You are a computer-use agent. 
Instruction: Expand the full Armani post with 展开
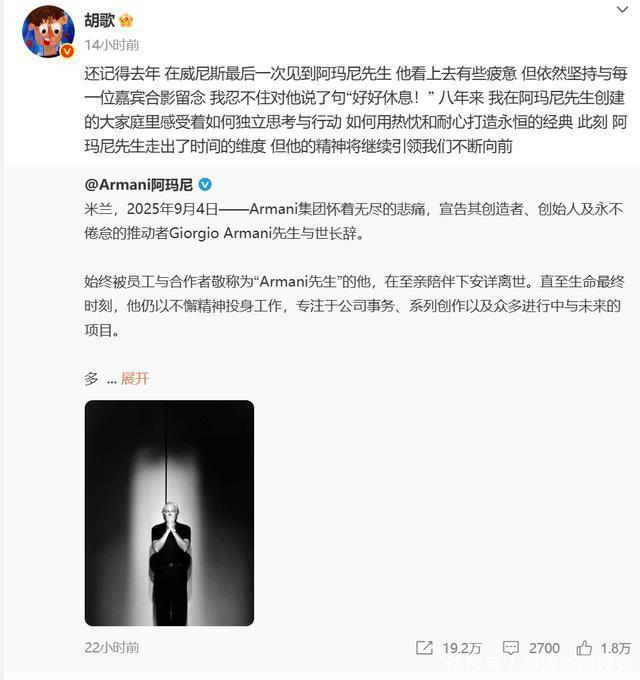pos(135,379)
